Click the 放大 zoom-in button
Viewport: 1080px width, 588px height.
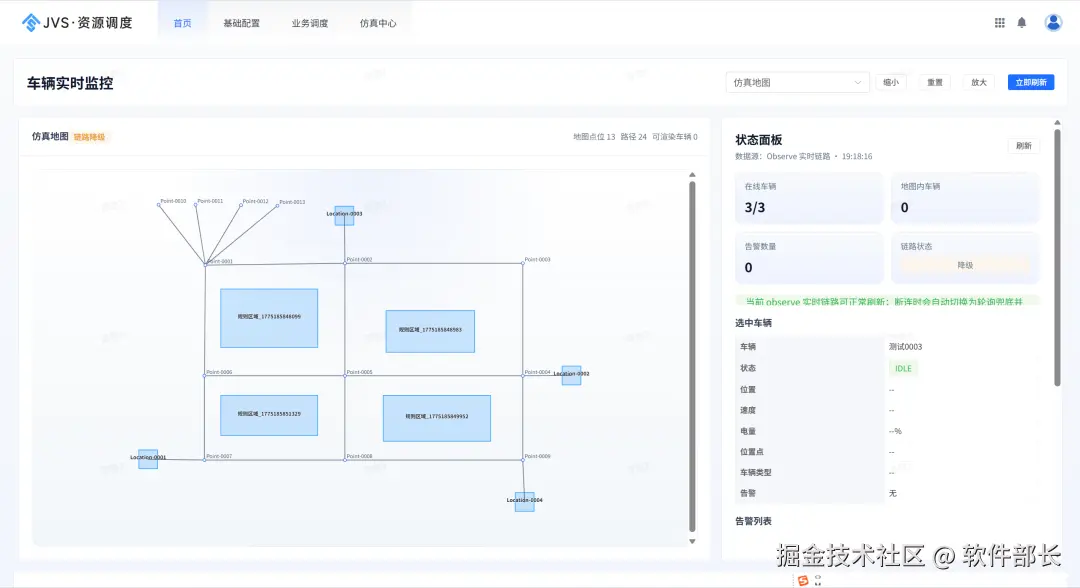coord(978,82)
